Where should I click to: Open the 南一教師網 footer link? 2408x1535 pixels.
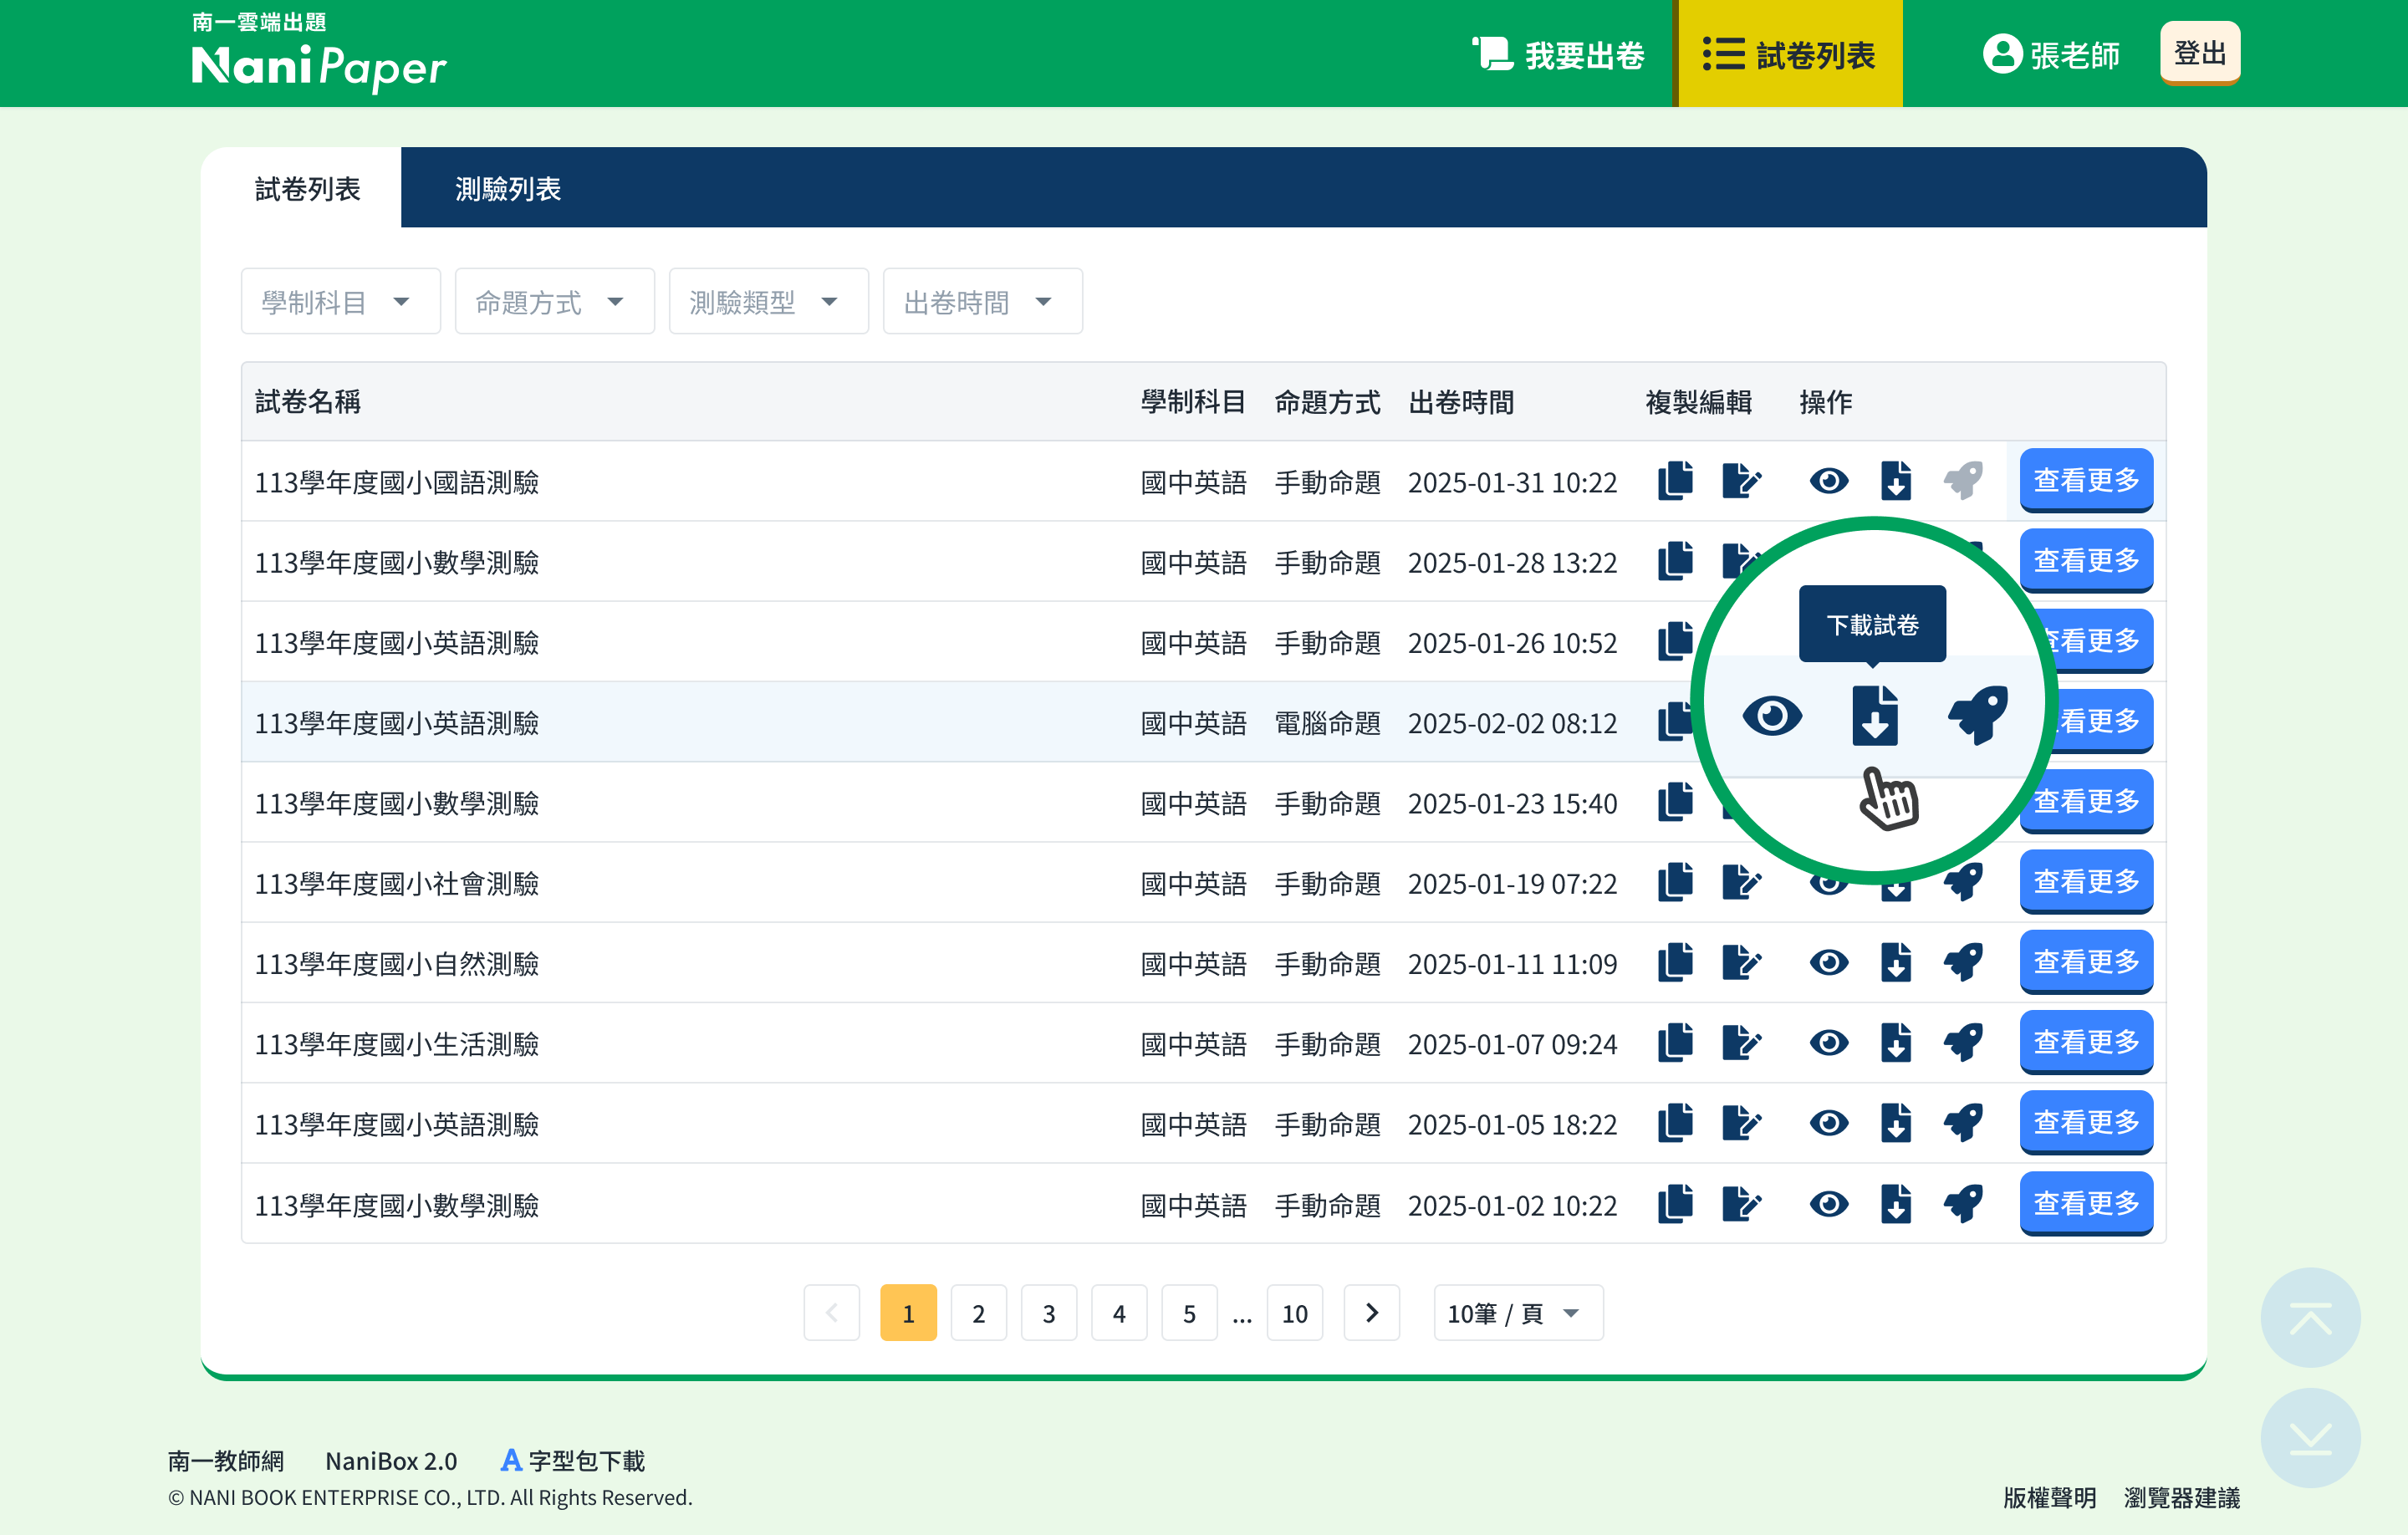click(x=226, y=1461)
